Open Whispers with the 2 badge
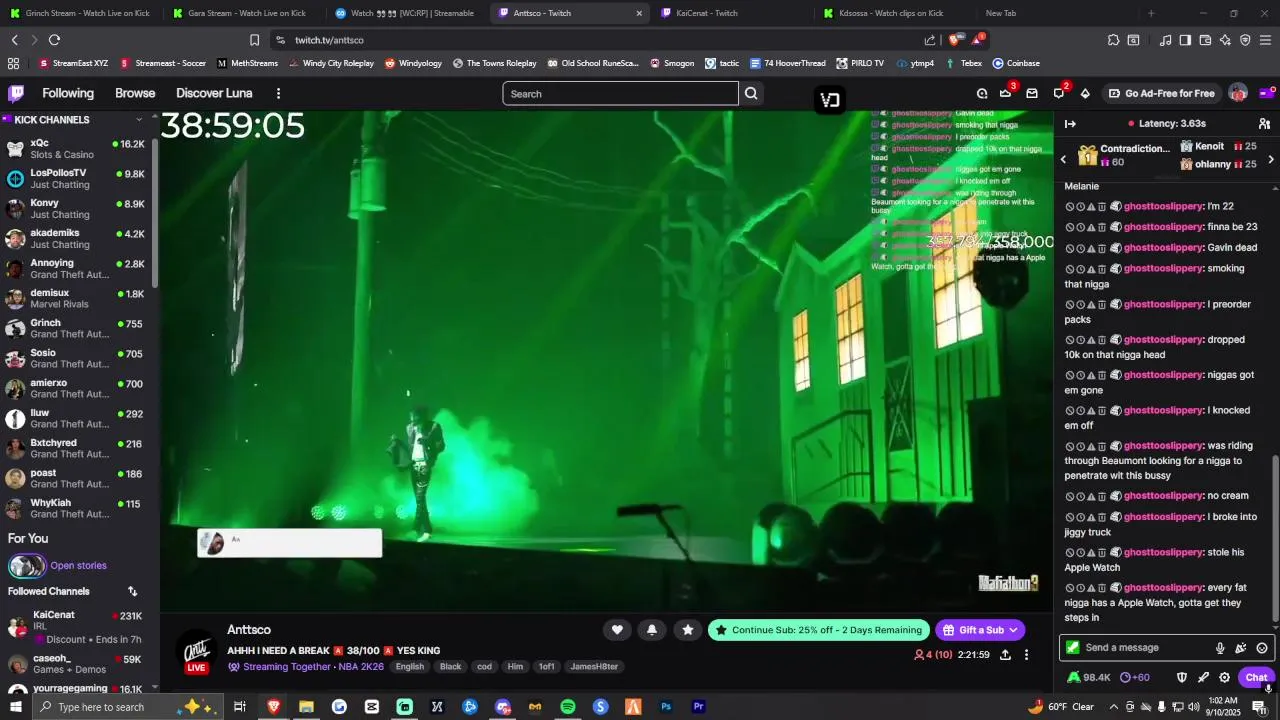1280x720 pixels. point(1059,93)
